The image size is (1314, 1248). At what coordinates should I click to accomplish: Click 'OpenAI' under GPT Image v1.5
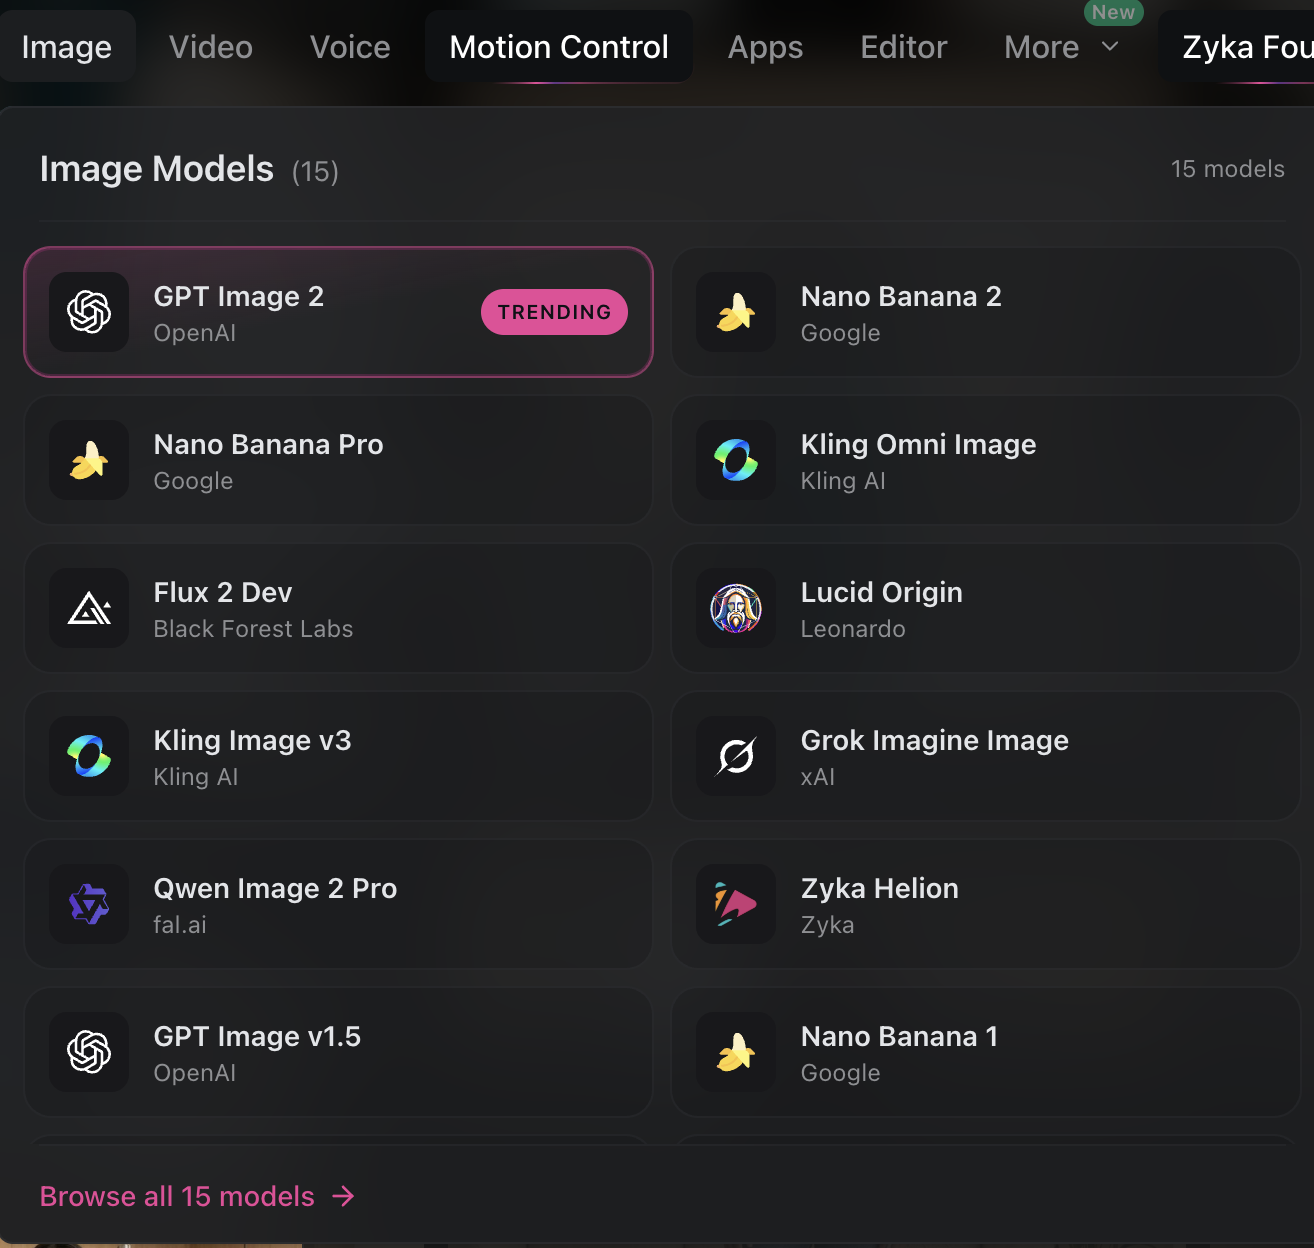tap(195, 1073)
